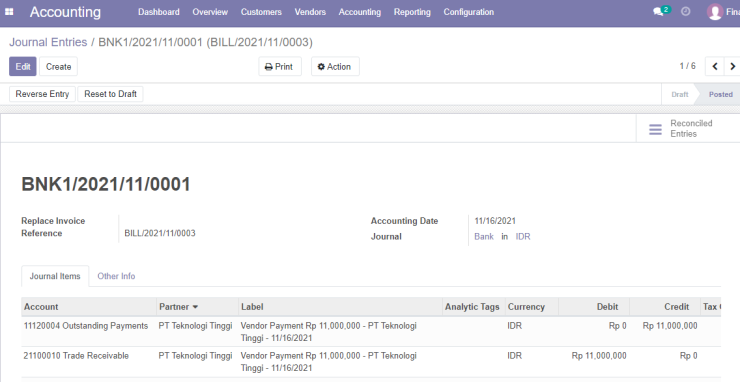This screenshot has height=382, width=740.
Task: Click the BILL/2021/11/0003 reference value
Action: click(160, 233)
